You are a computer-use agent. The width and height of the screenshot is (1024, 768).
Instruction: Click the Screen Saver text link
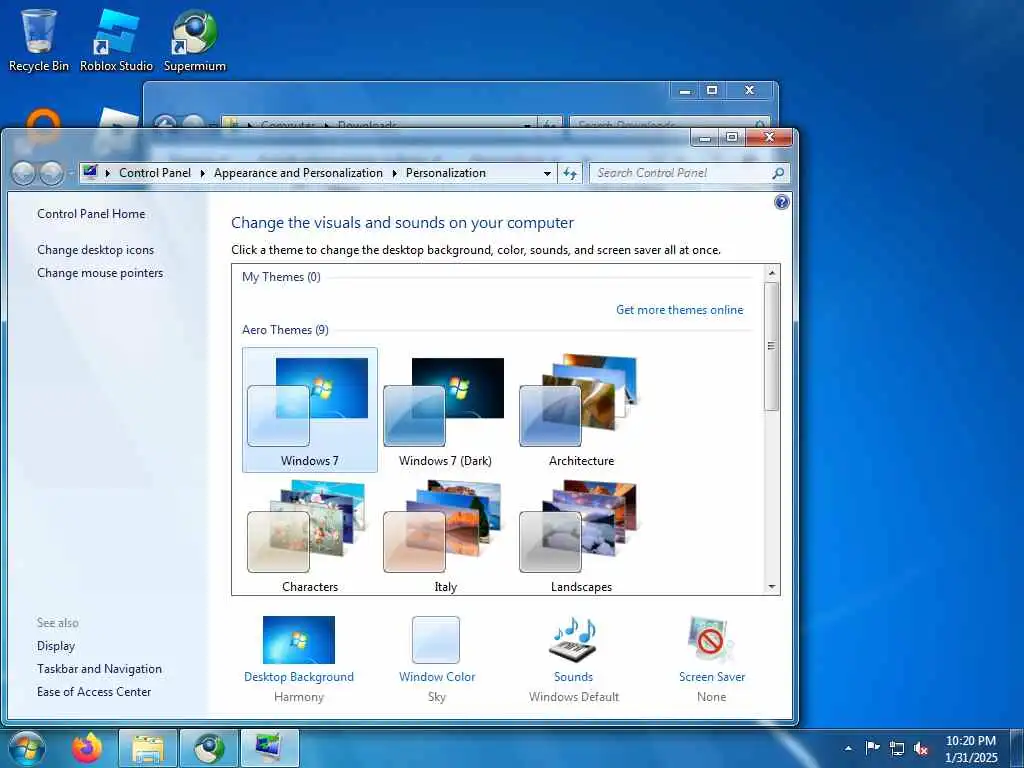[712, 677]
